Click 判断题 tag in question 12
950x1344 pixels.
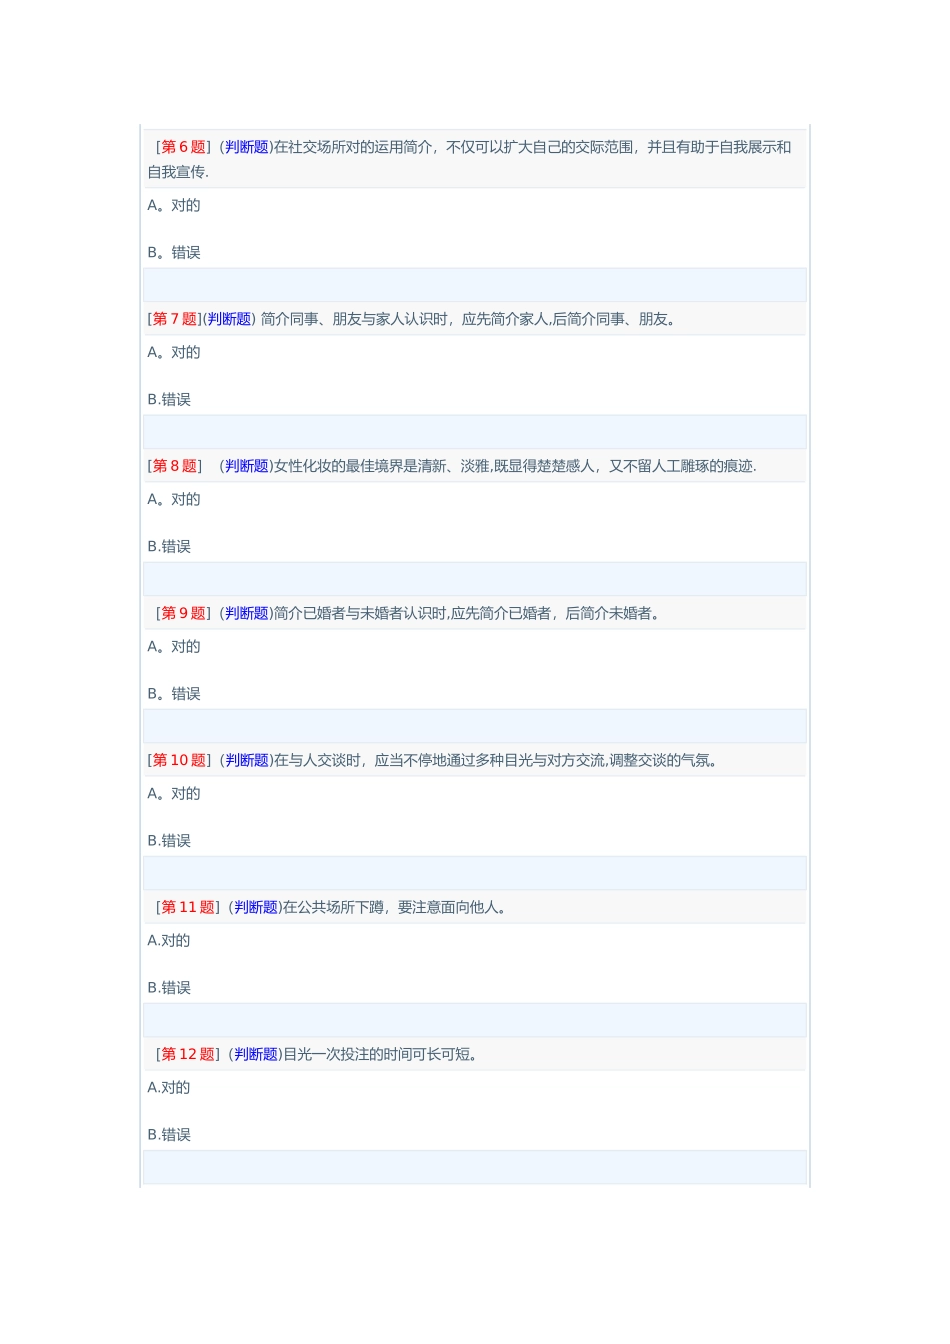point(256,1054)
